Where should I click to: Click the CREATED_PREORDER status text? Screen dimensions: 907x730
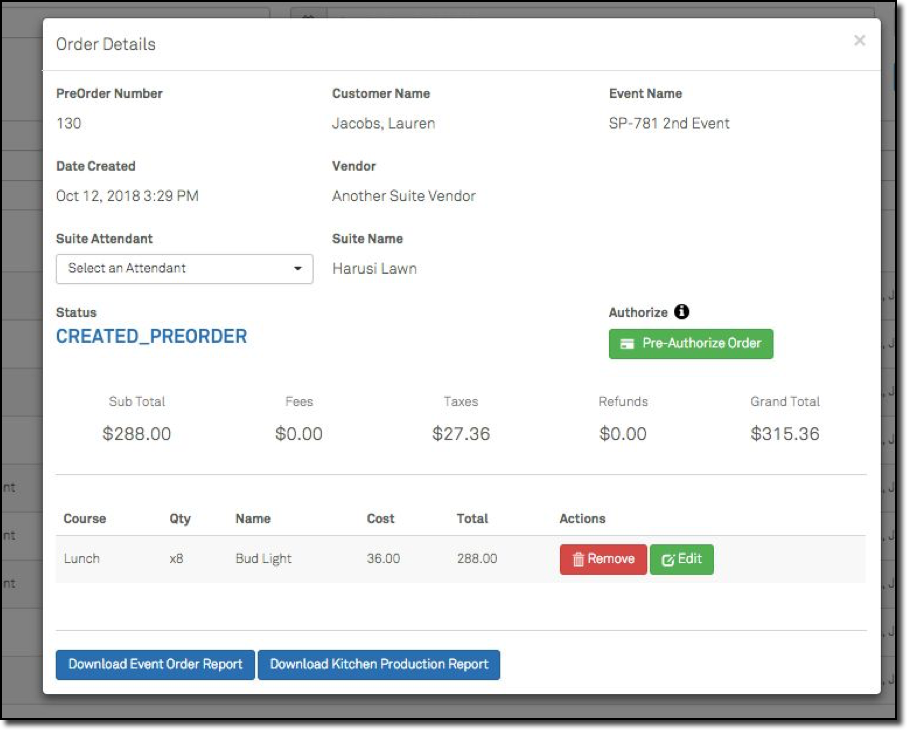coord(151,336)
